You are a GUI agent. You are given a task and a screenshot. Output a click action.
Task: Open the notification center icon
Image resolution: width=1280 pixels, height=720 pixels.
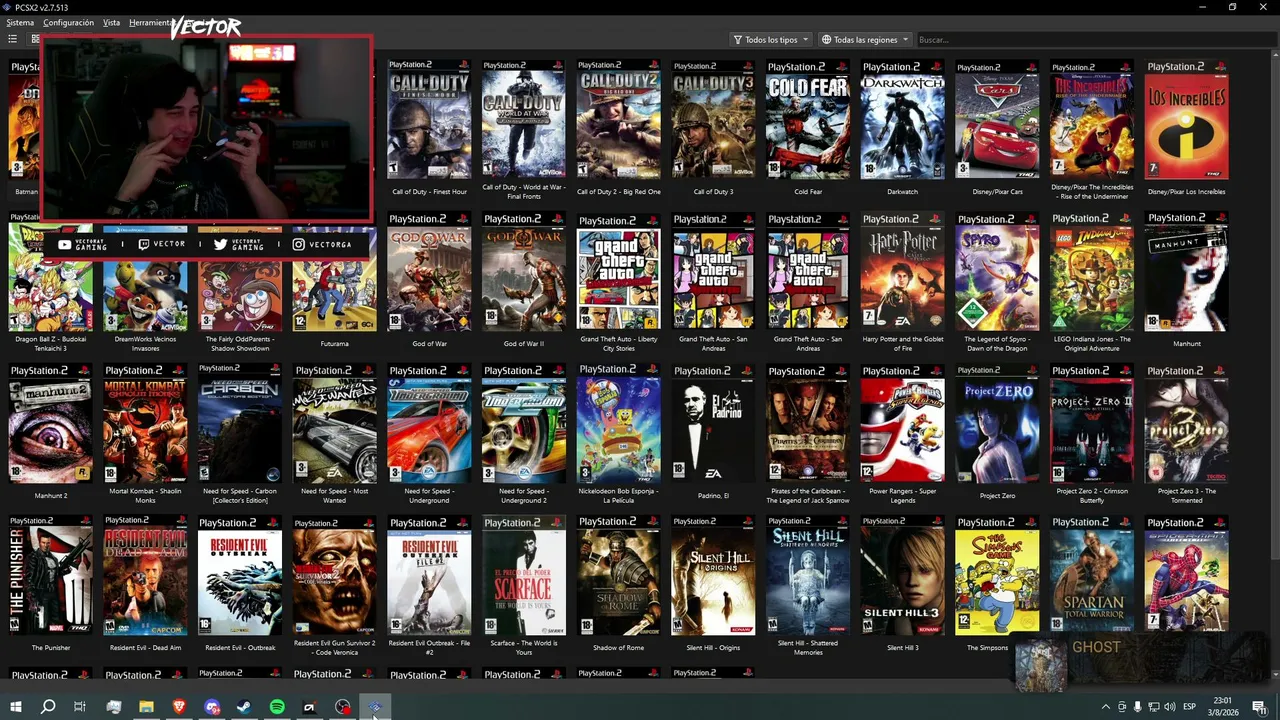click(1258, 707)
